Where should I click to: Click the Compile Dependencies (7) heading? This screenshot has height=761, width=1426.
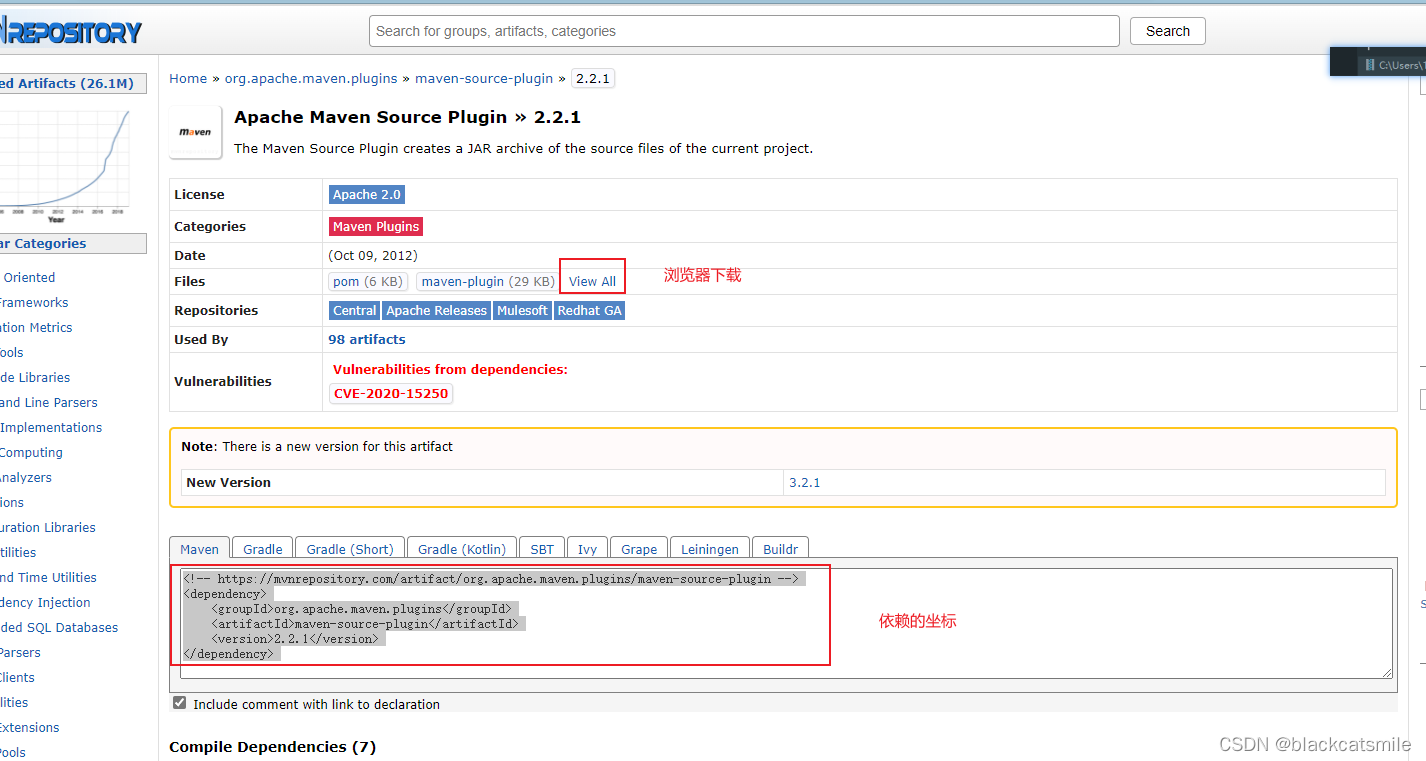[x=272, y=747]
